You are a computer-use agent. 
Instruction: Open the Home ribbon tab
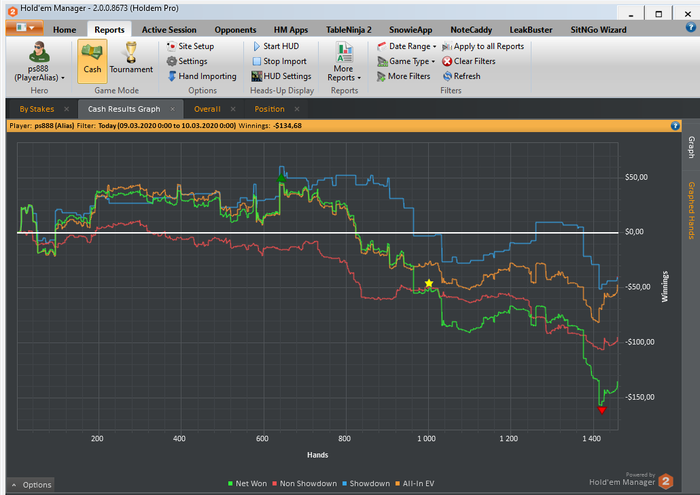tap(64, 30)
